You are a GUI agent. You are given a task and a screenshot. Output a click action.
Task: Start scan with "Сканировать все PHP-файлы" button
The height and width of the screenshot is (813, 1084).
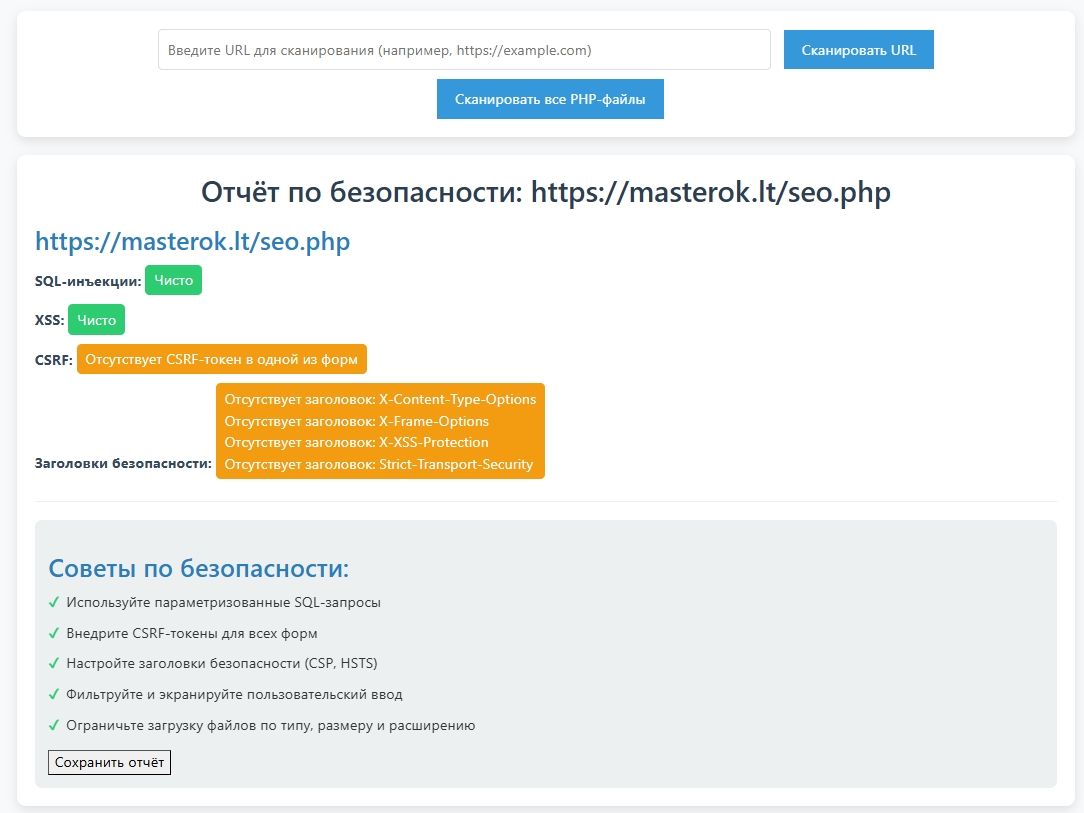[x=550, y=100]
